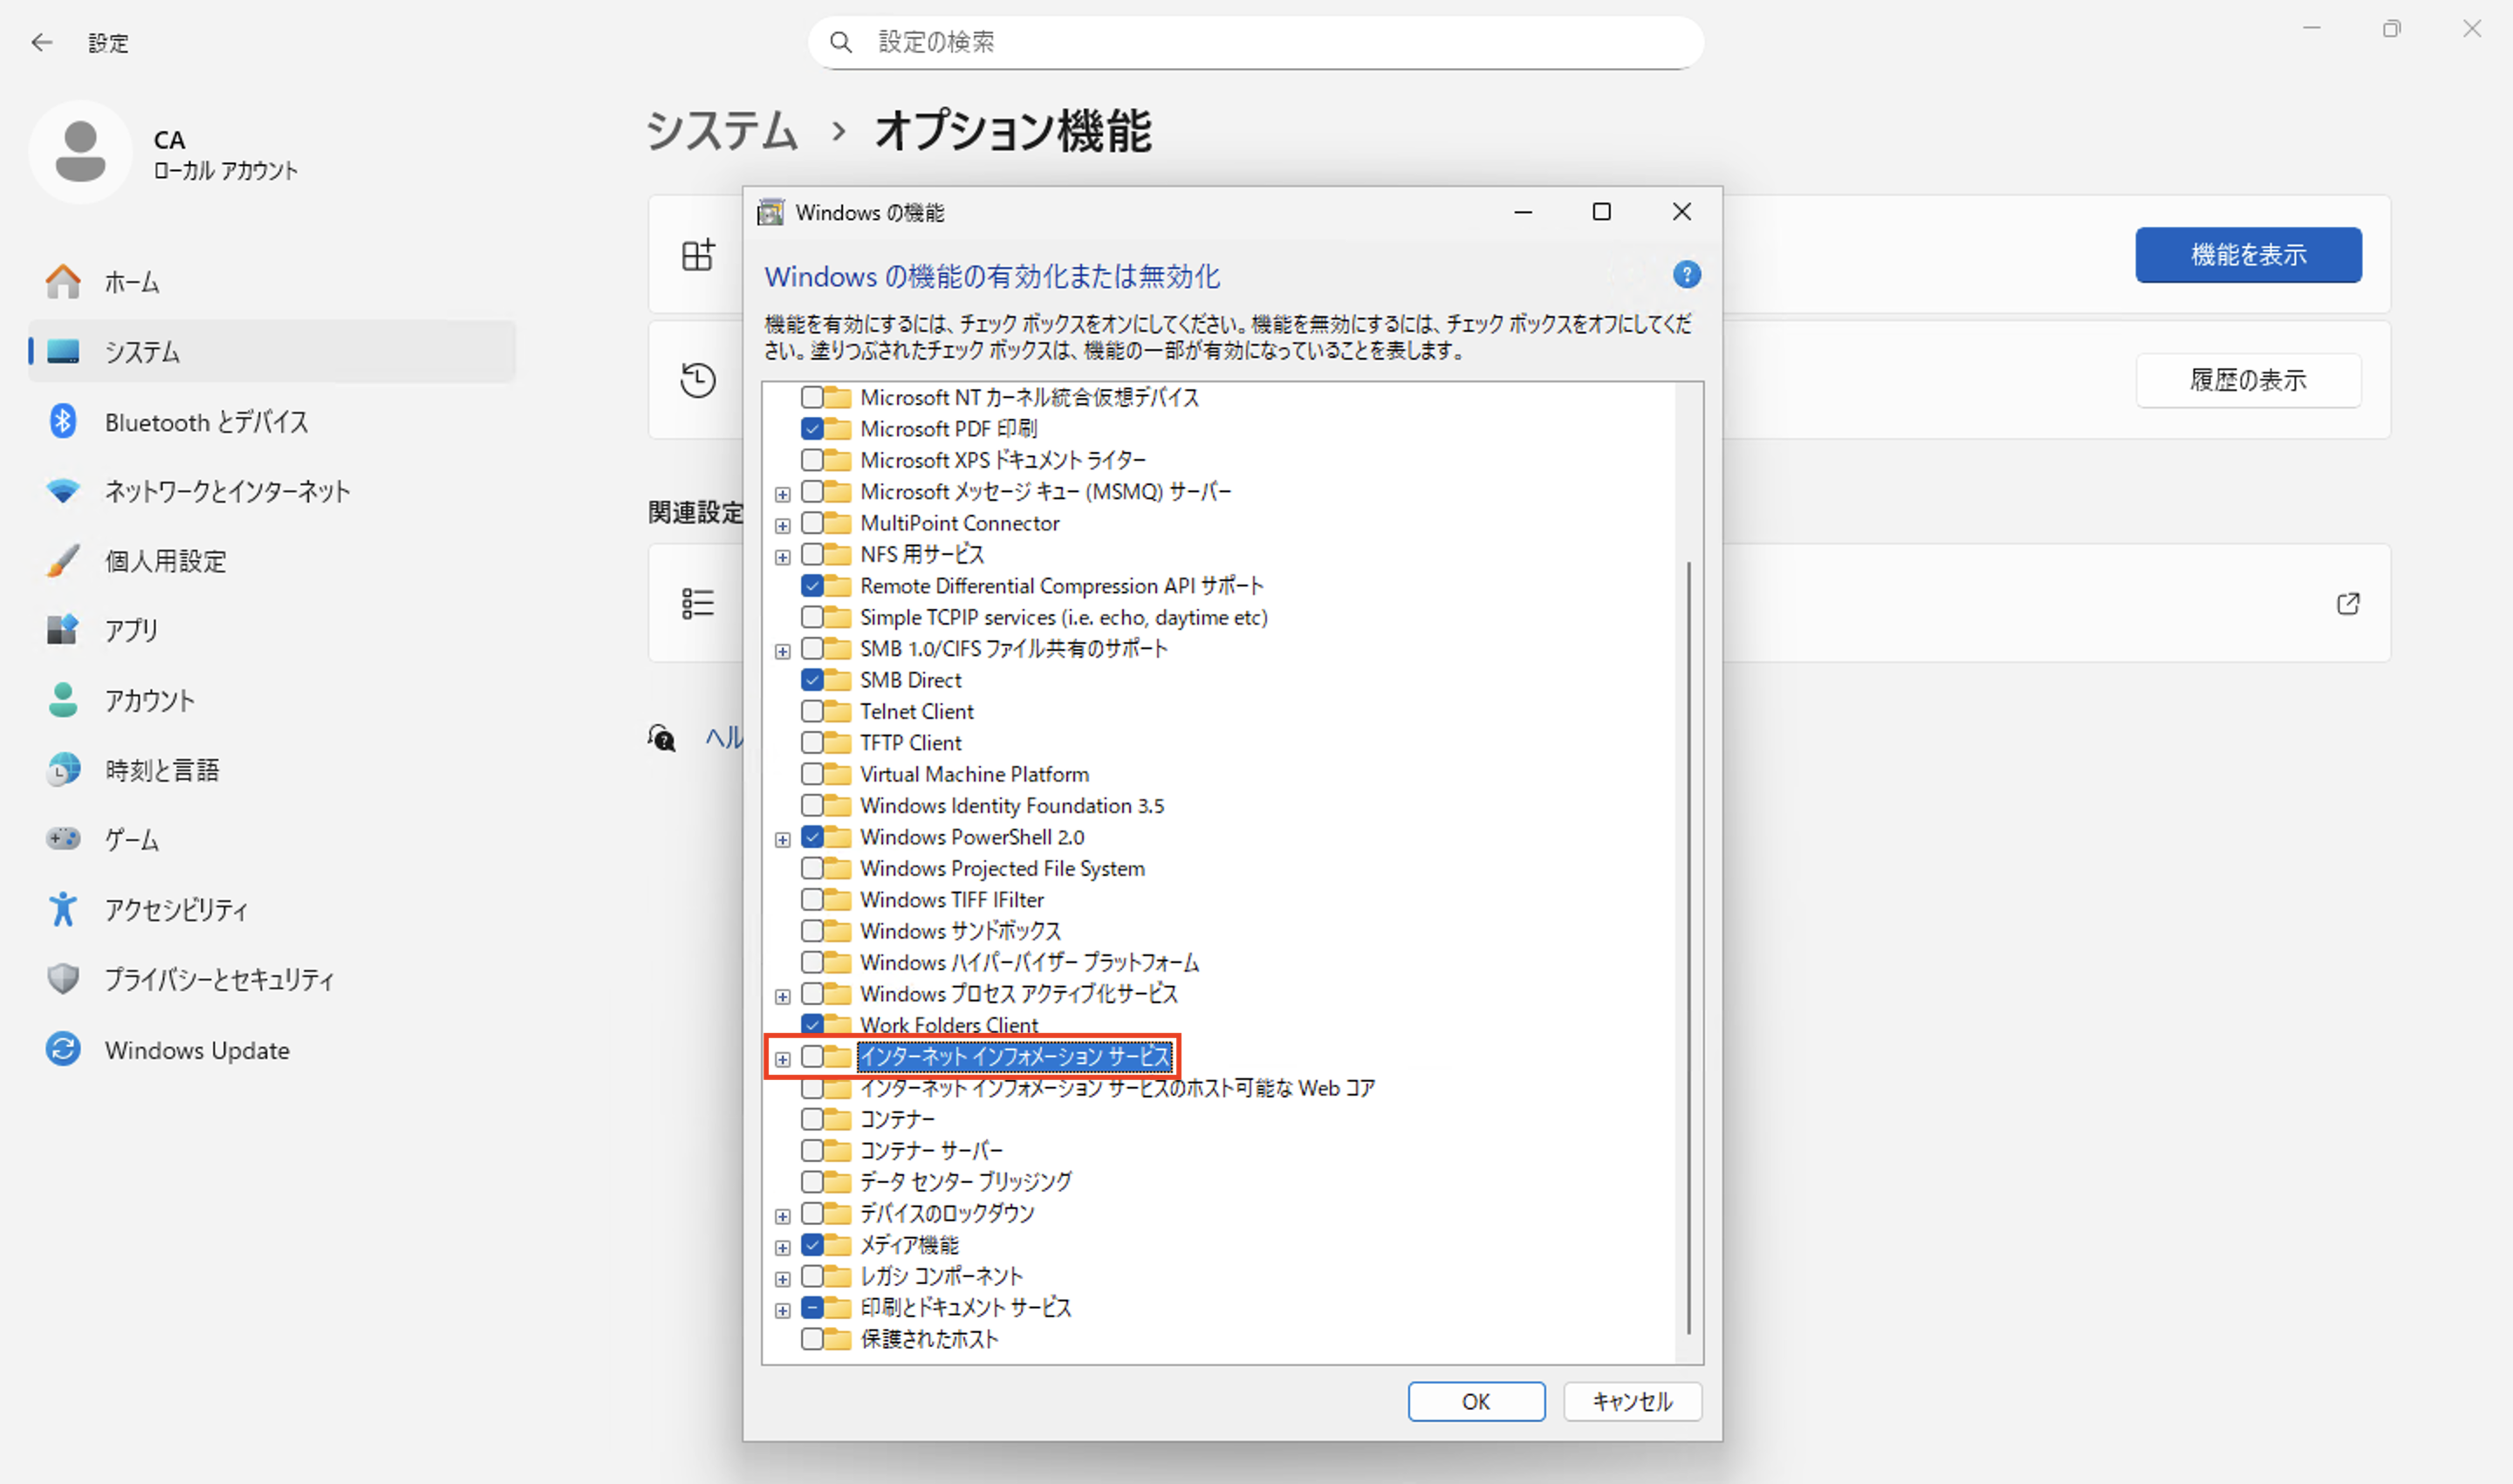The width and height of the screenshot is (2513, 1484).
Task: Expand Windows PowerShell 2.0 node
Action: pyautogui.click(x=783, y=839)
